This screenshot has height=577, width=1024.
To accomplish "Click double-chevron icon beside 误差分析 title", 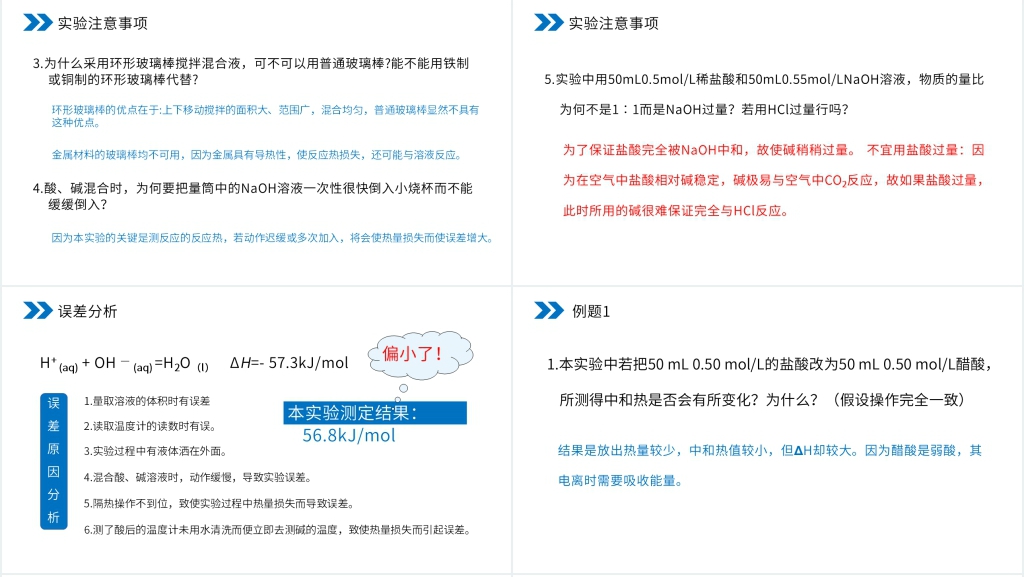I will (x=38, y=311).
